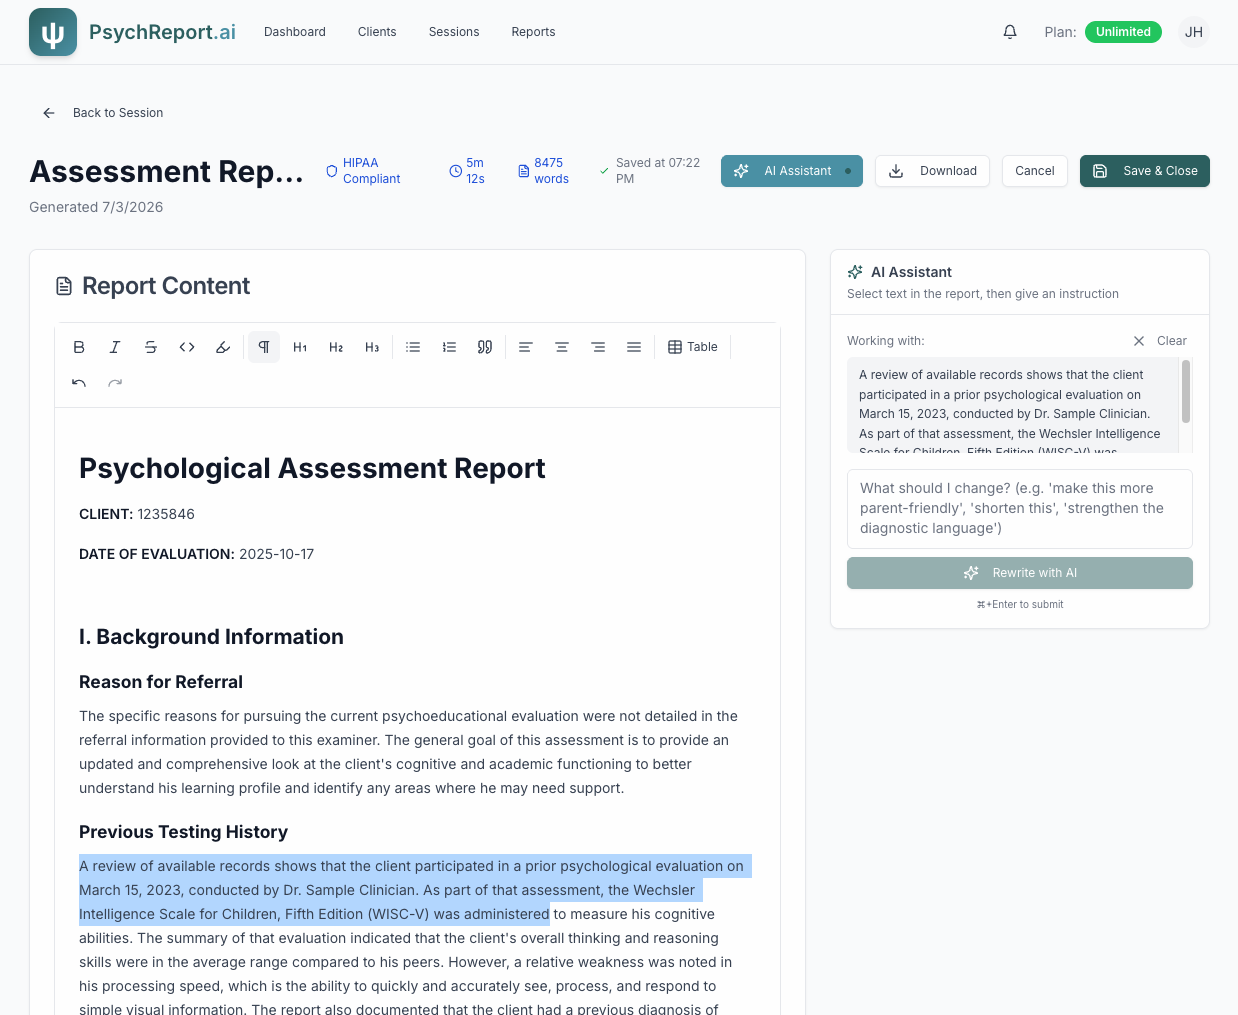Image resolution: width=1238 pixels, height=1015 pixels.
Task: Click Rewrite with AI button
Action: click(1020, 573)
